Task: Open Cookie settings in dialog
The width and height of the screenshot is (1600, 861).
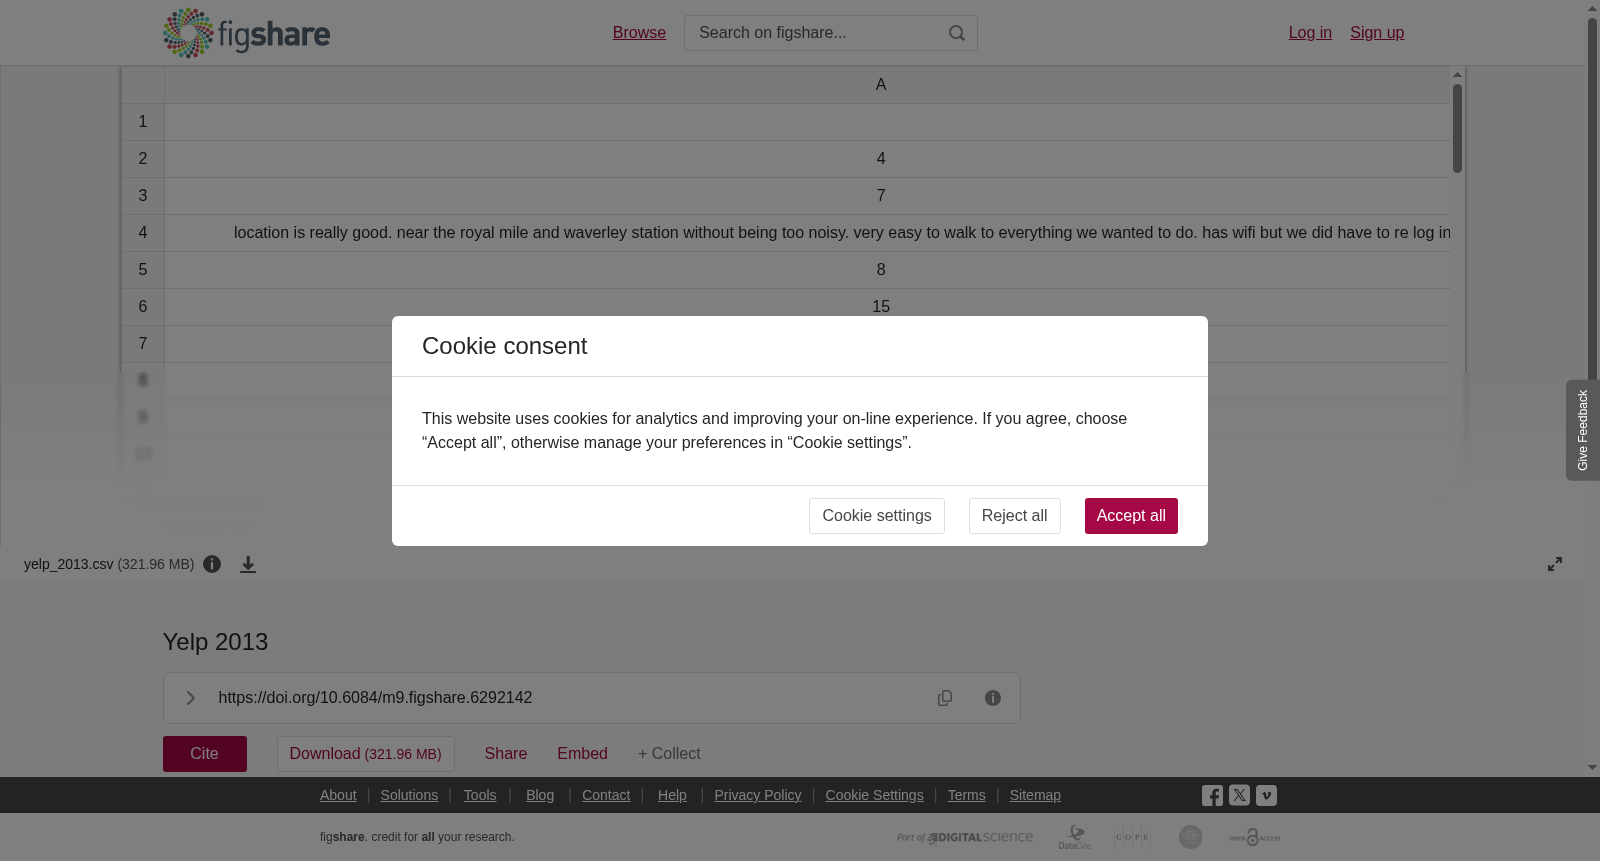Action: 877,516
